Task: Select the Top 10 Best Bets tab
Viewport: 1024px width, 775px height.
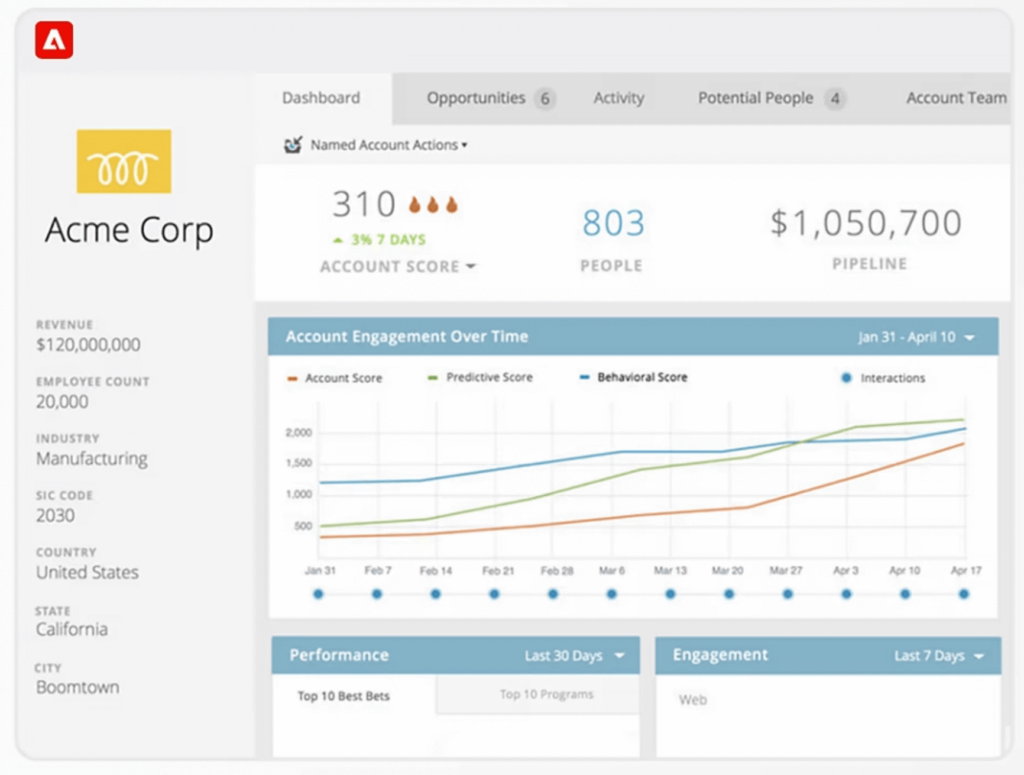Action: coord(344,696)
